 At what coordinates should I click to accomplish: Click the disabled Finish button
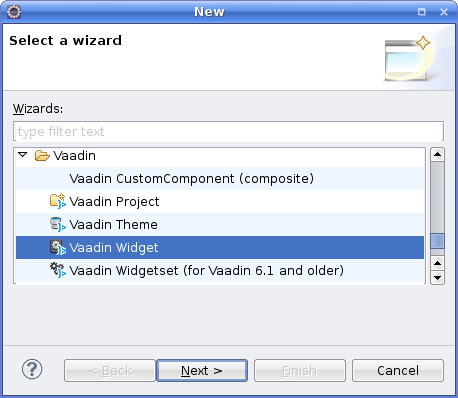coord(300,370)
